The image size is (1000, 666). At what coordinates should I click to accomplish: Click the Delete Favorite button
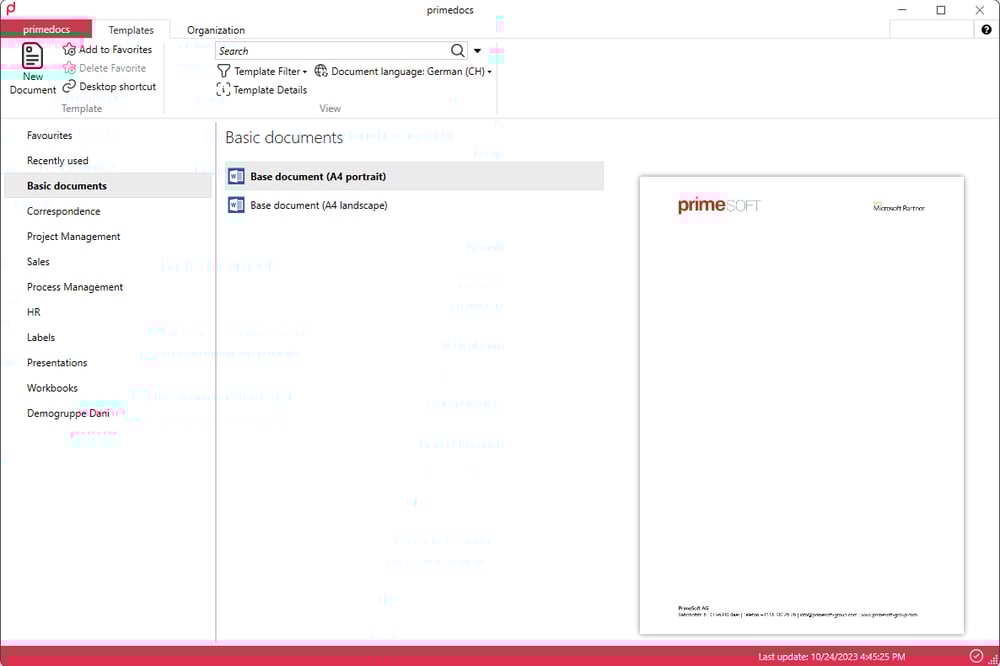105,68
